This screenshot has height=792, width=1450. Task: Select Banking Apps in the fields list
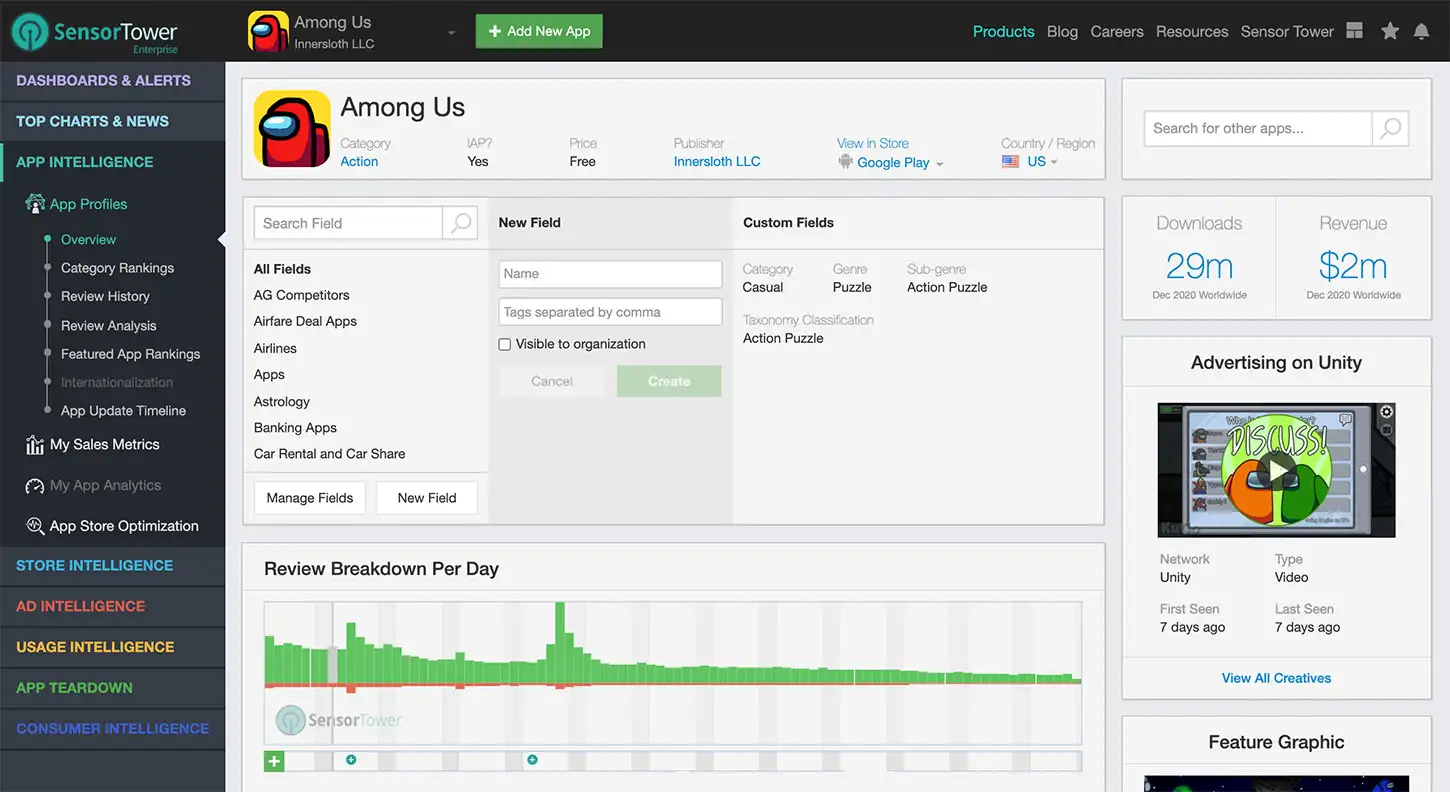(x=295, y=427)
